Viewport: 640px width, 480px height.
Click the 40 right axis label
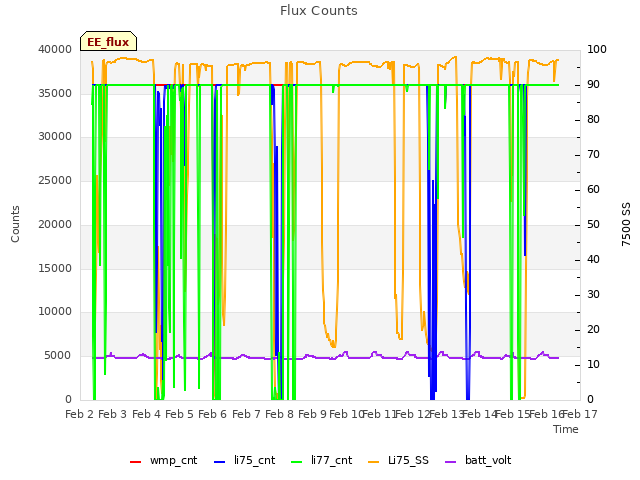click(593, 260)
